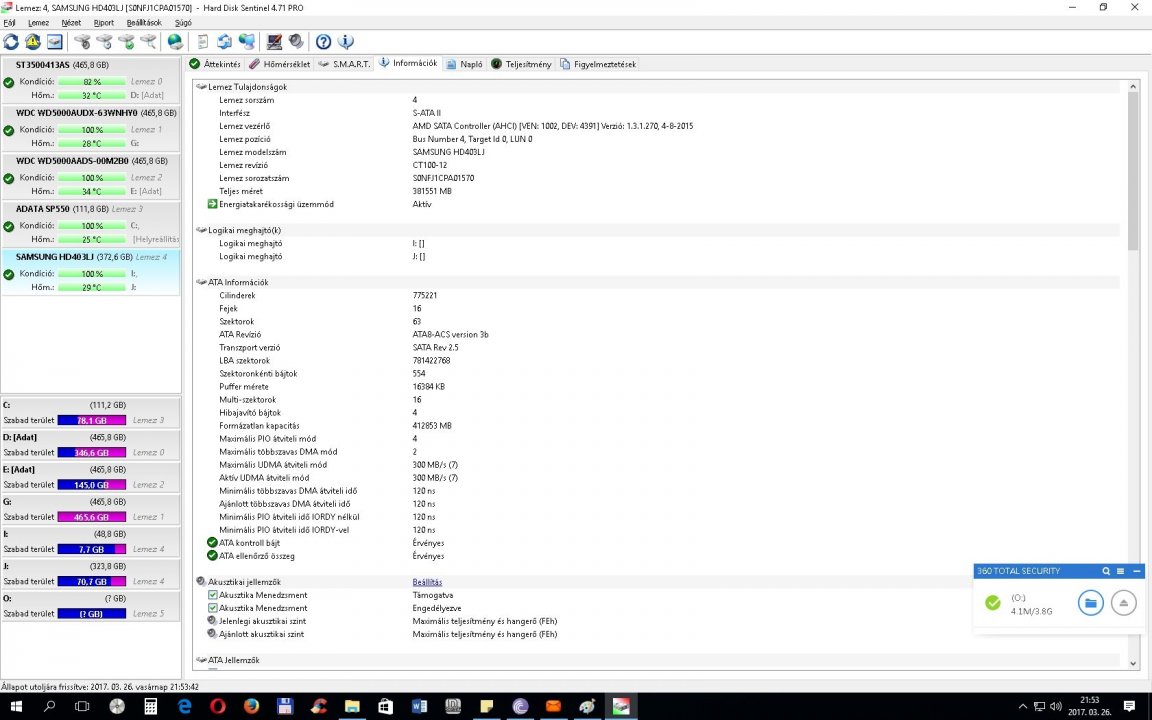Open Opera browser from the taskbar
The width and height of the screenshot is (1152, 720).
pyautogui.click(x=218, y=706)
